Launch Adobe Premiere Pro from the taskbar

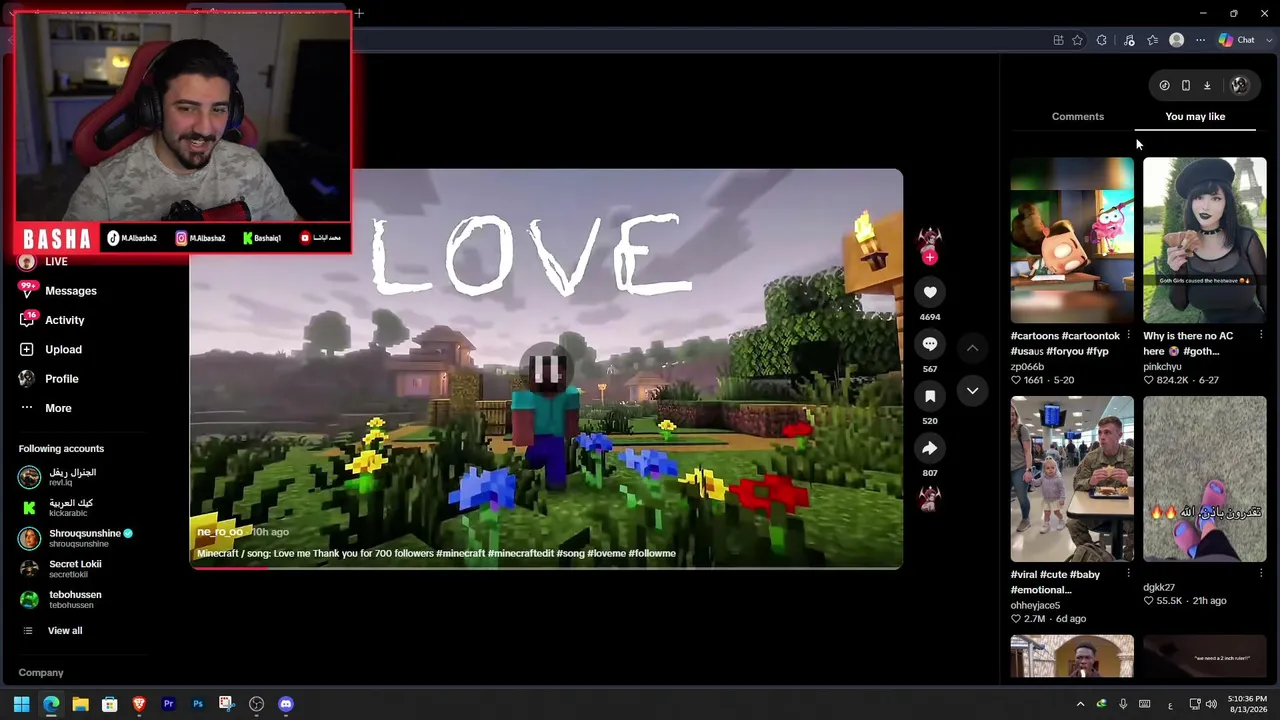click(x=168, y=704)
